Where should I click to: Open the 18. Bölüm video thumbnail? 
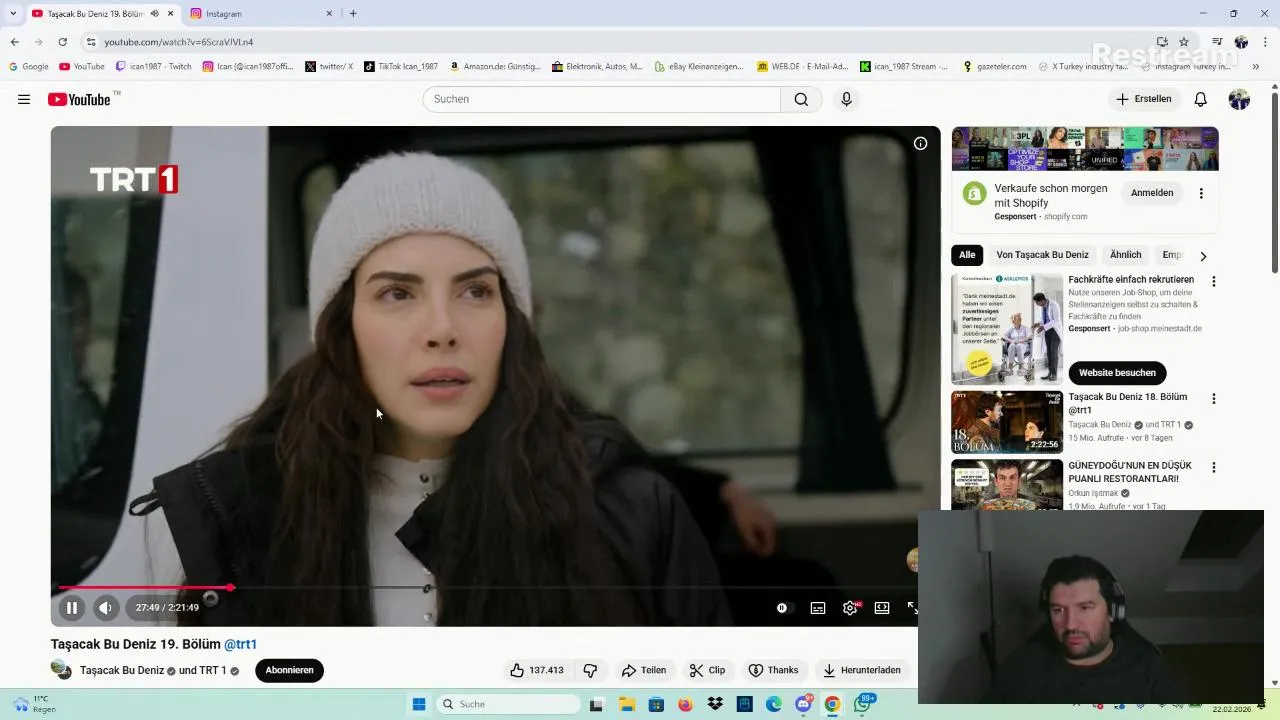click(1007, 422)
